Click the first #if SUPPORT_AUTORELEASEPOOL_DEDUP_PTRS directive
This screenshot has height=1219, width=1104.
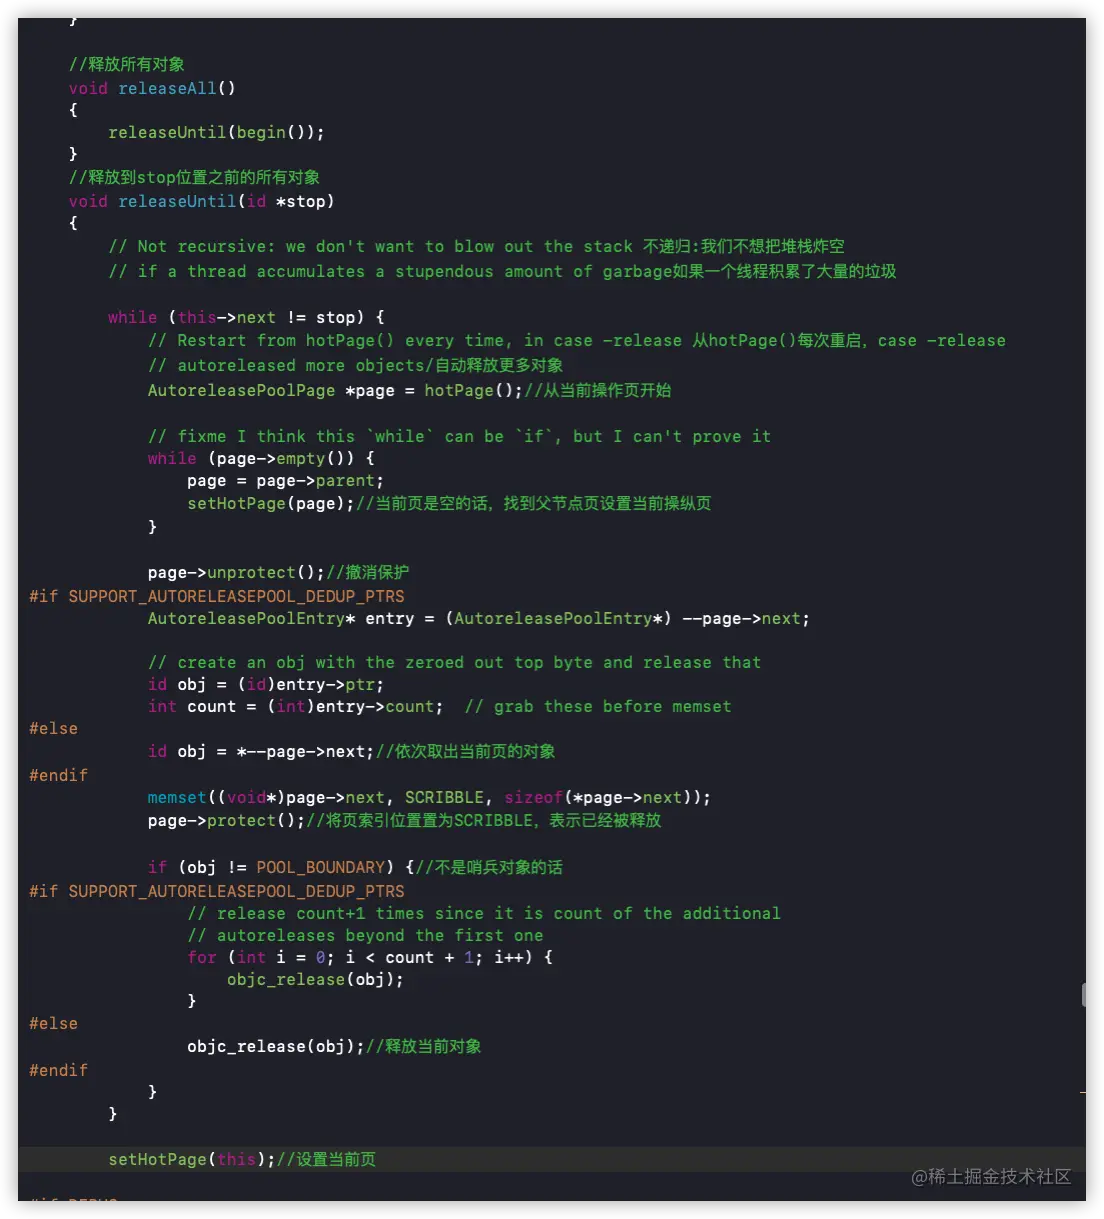(x=217, y=596)
